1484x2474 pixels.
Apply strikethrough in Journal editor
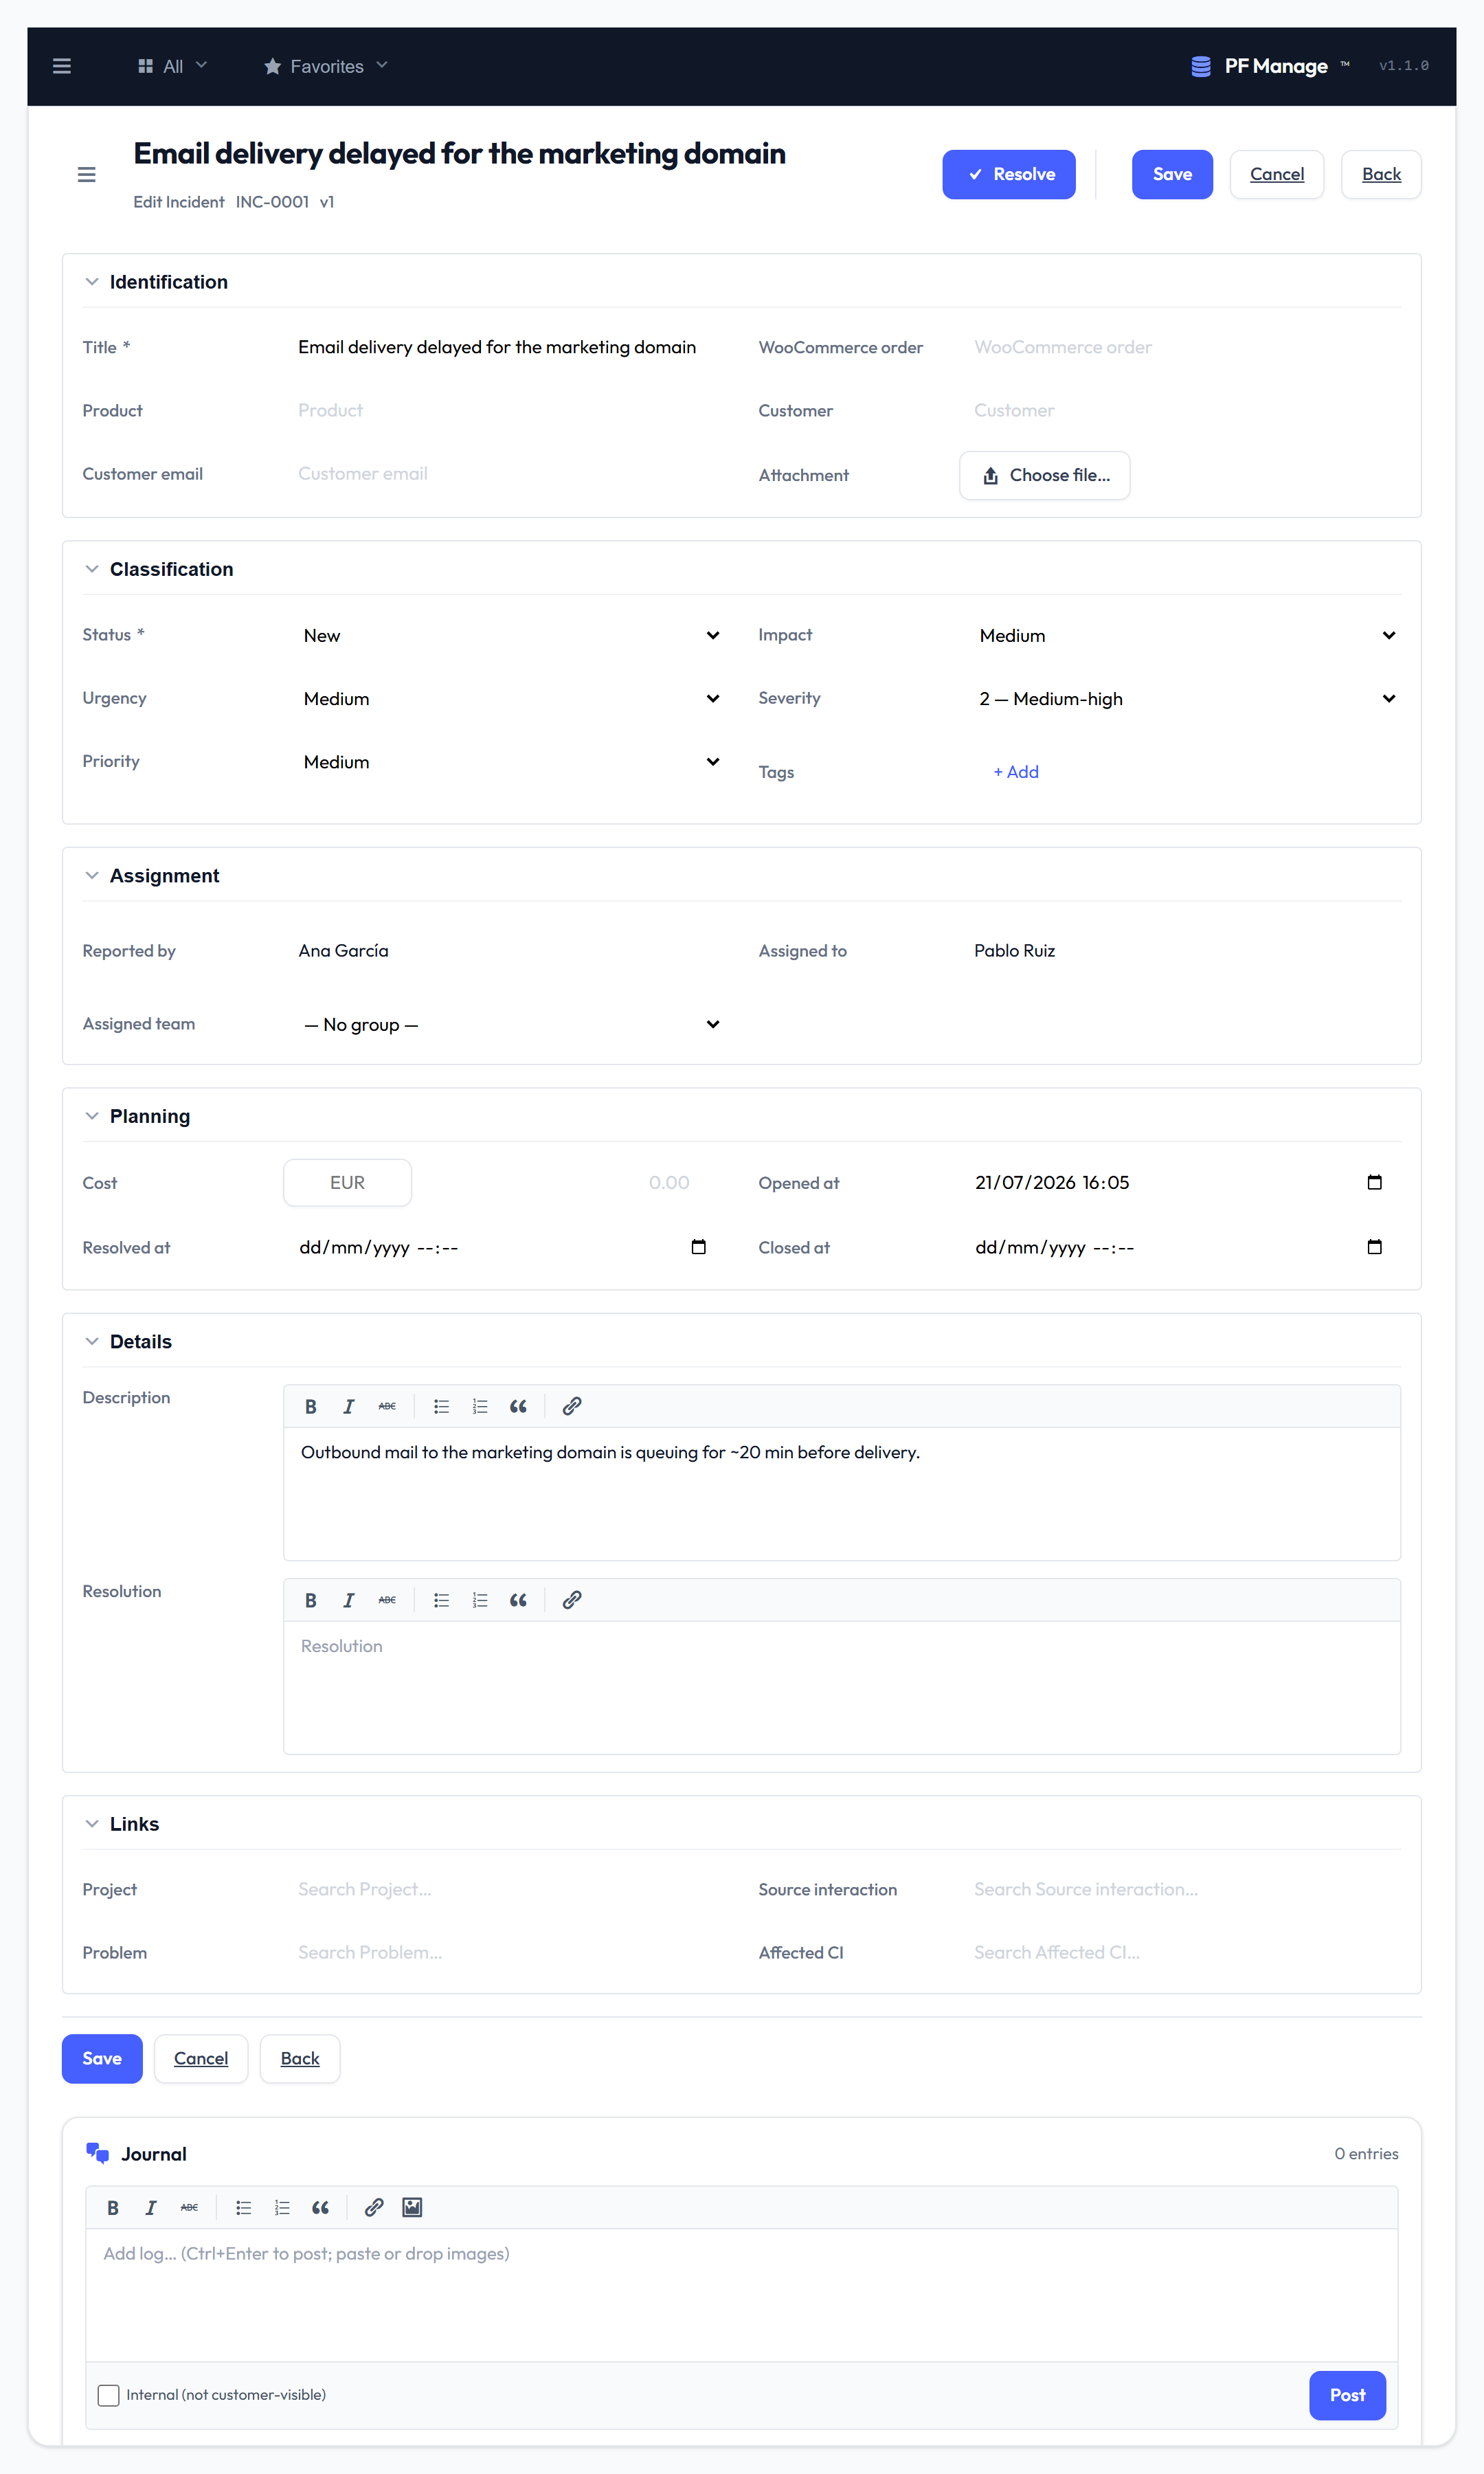pyautogui.click(x=189, y=2207)
